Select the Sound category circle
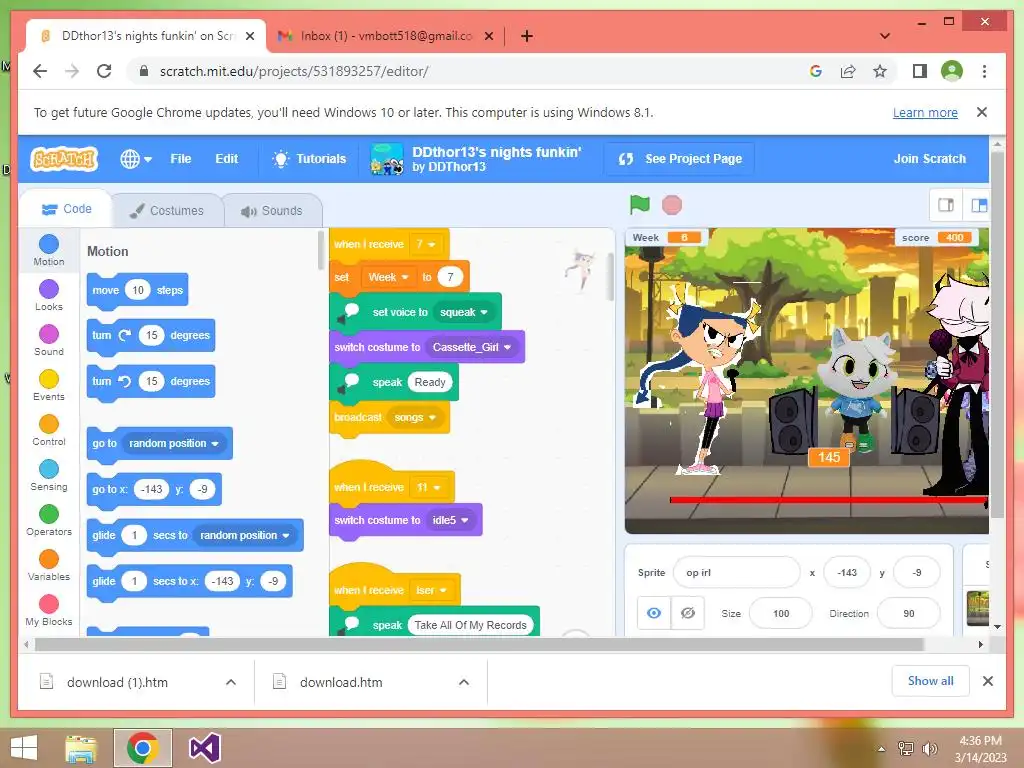1024x768 pixels. click(x=49, y=334)
